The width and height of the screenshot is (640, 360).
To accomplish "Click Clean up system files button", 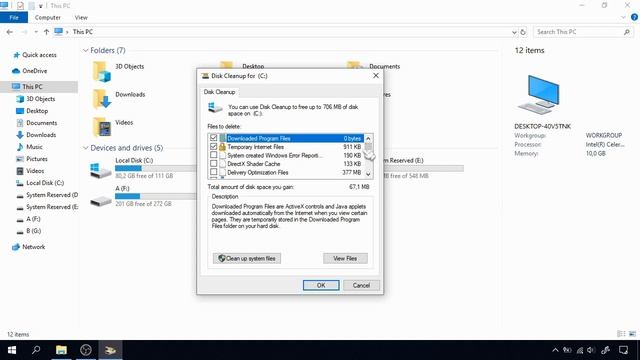I will [247, 258].
